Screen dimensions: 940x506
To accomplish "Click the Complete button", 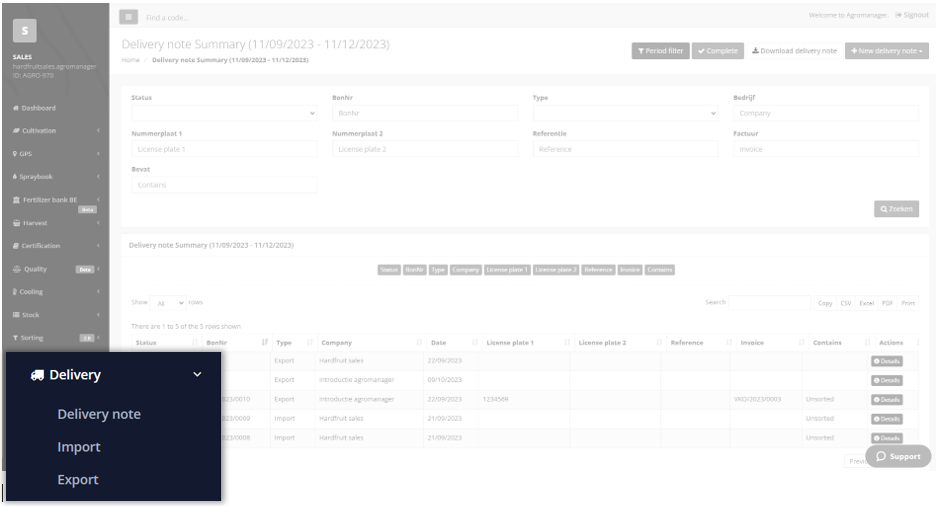I will pos(718,51).
